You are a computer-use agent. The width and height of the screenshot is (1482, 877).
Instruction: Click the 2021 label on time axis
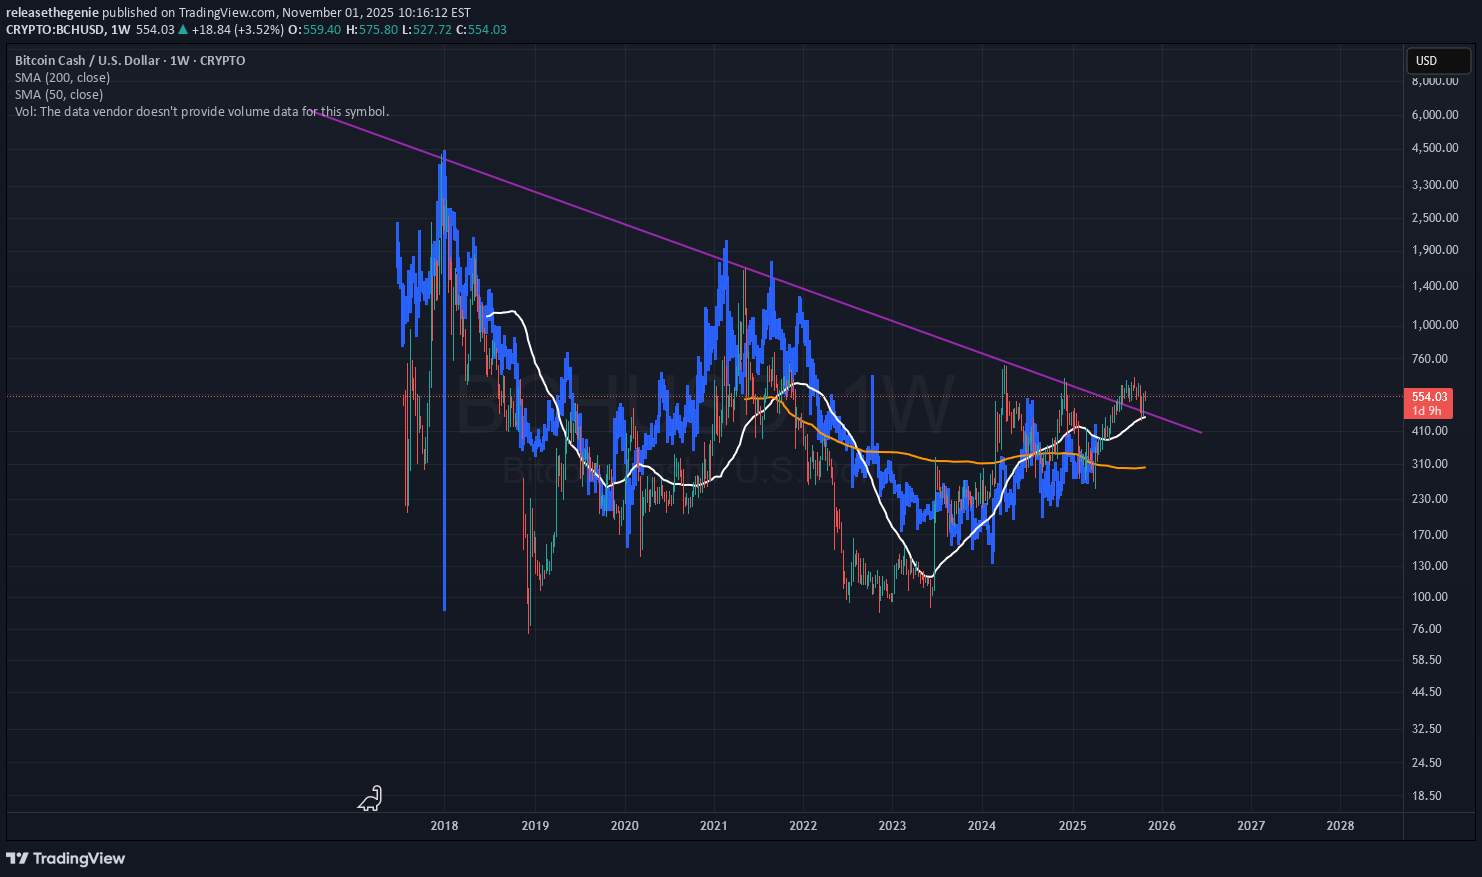point(713,826)
